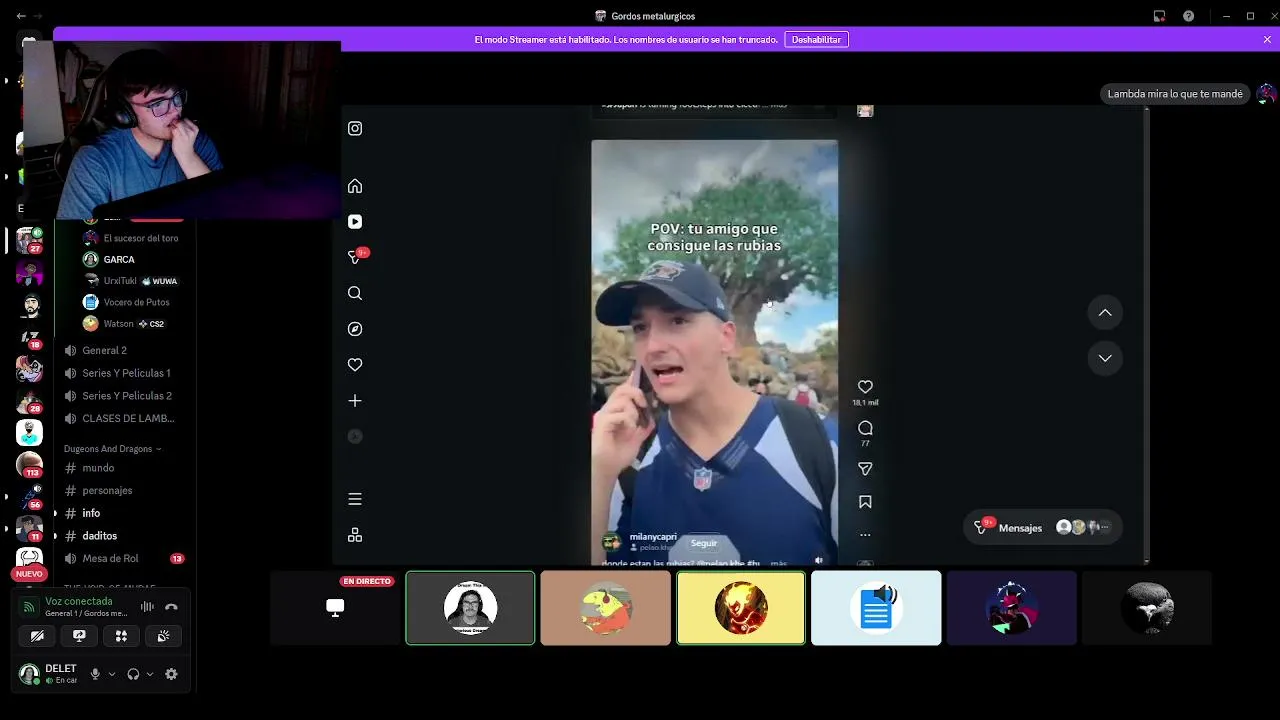This screenshot has width=1280, height=720.
Task: Open soundboard button in voice panel
Action: pos(163,636)
